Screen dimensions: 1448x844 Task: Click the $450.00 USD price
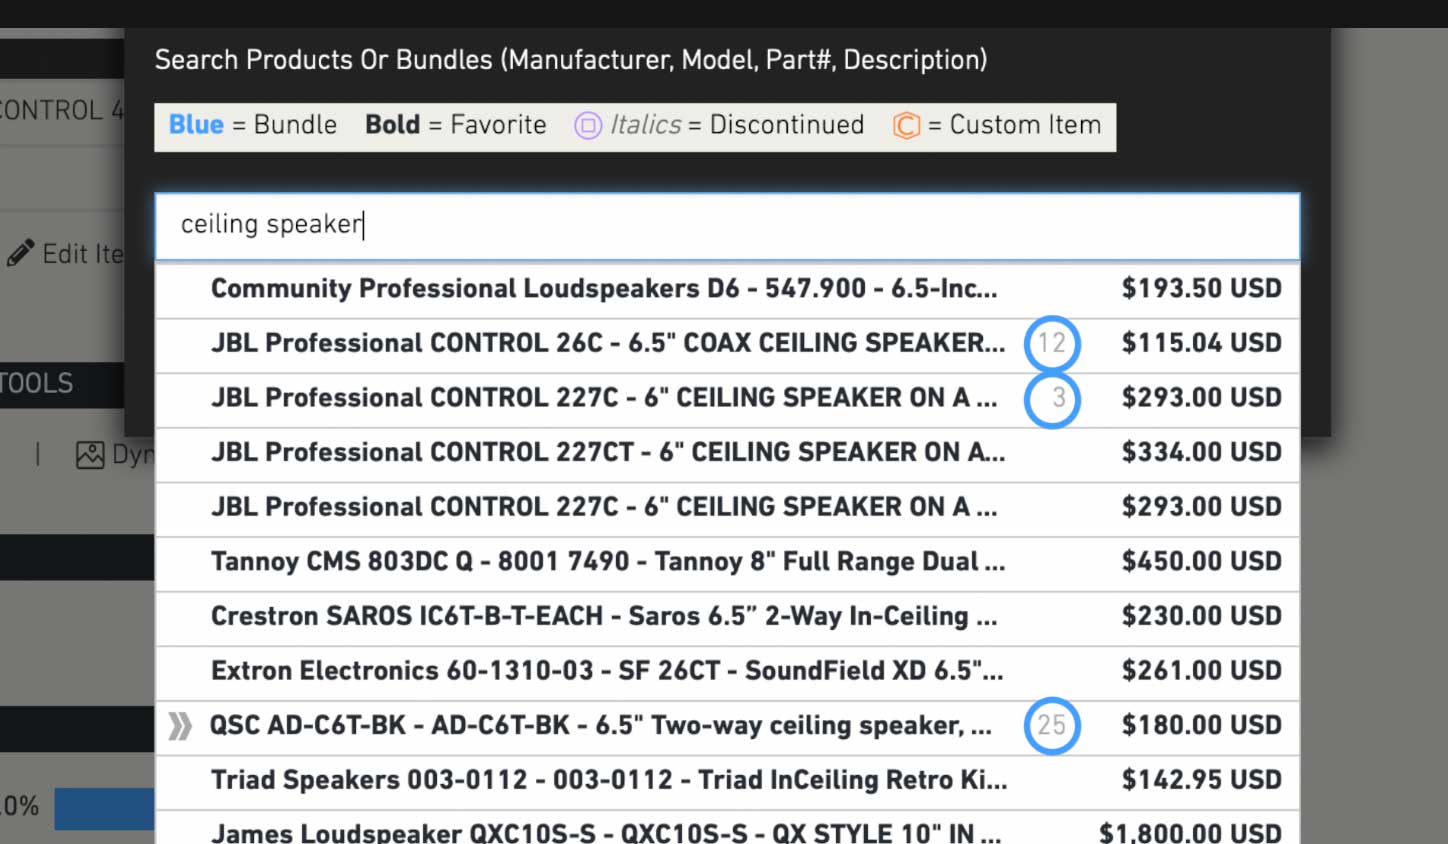pos(1201,562)
